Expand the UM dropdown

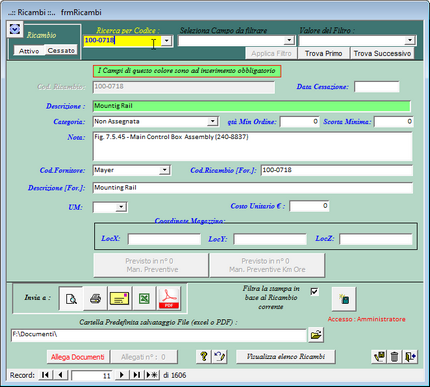tap(121, 207)
